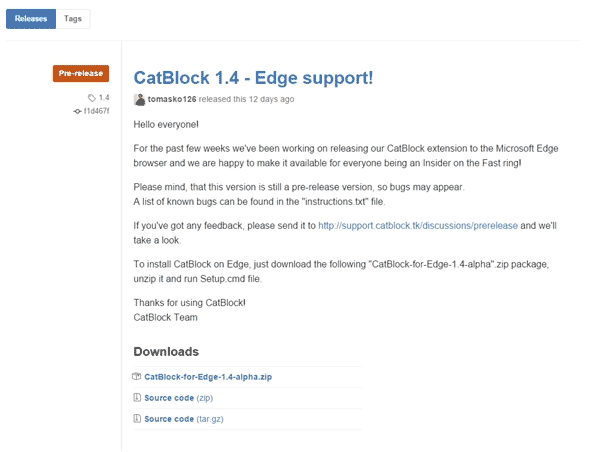Viewport: 600px width, 452px height.
Task: Click the orange Pre-release badge
Action: click(x=81, y=73)
